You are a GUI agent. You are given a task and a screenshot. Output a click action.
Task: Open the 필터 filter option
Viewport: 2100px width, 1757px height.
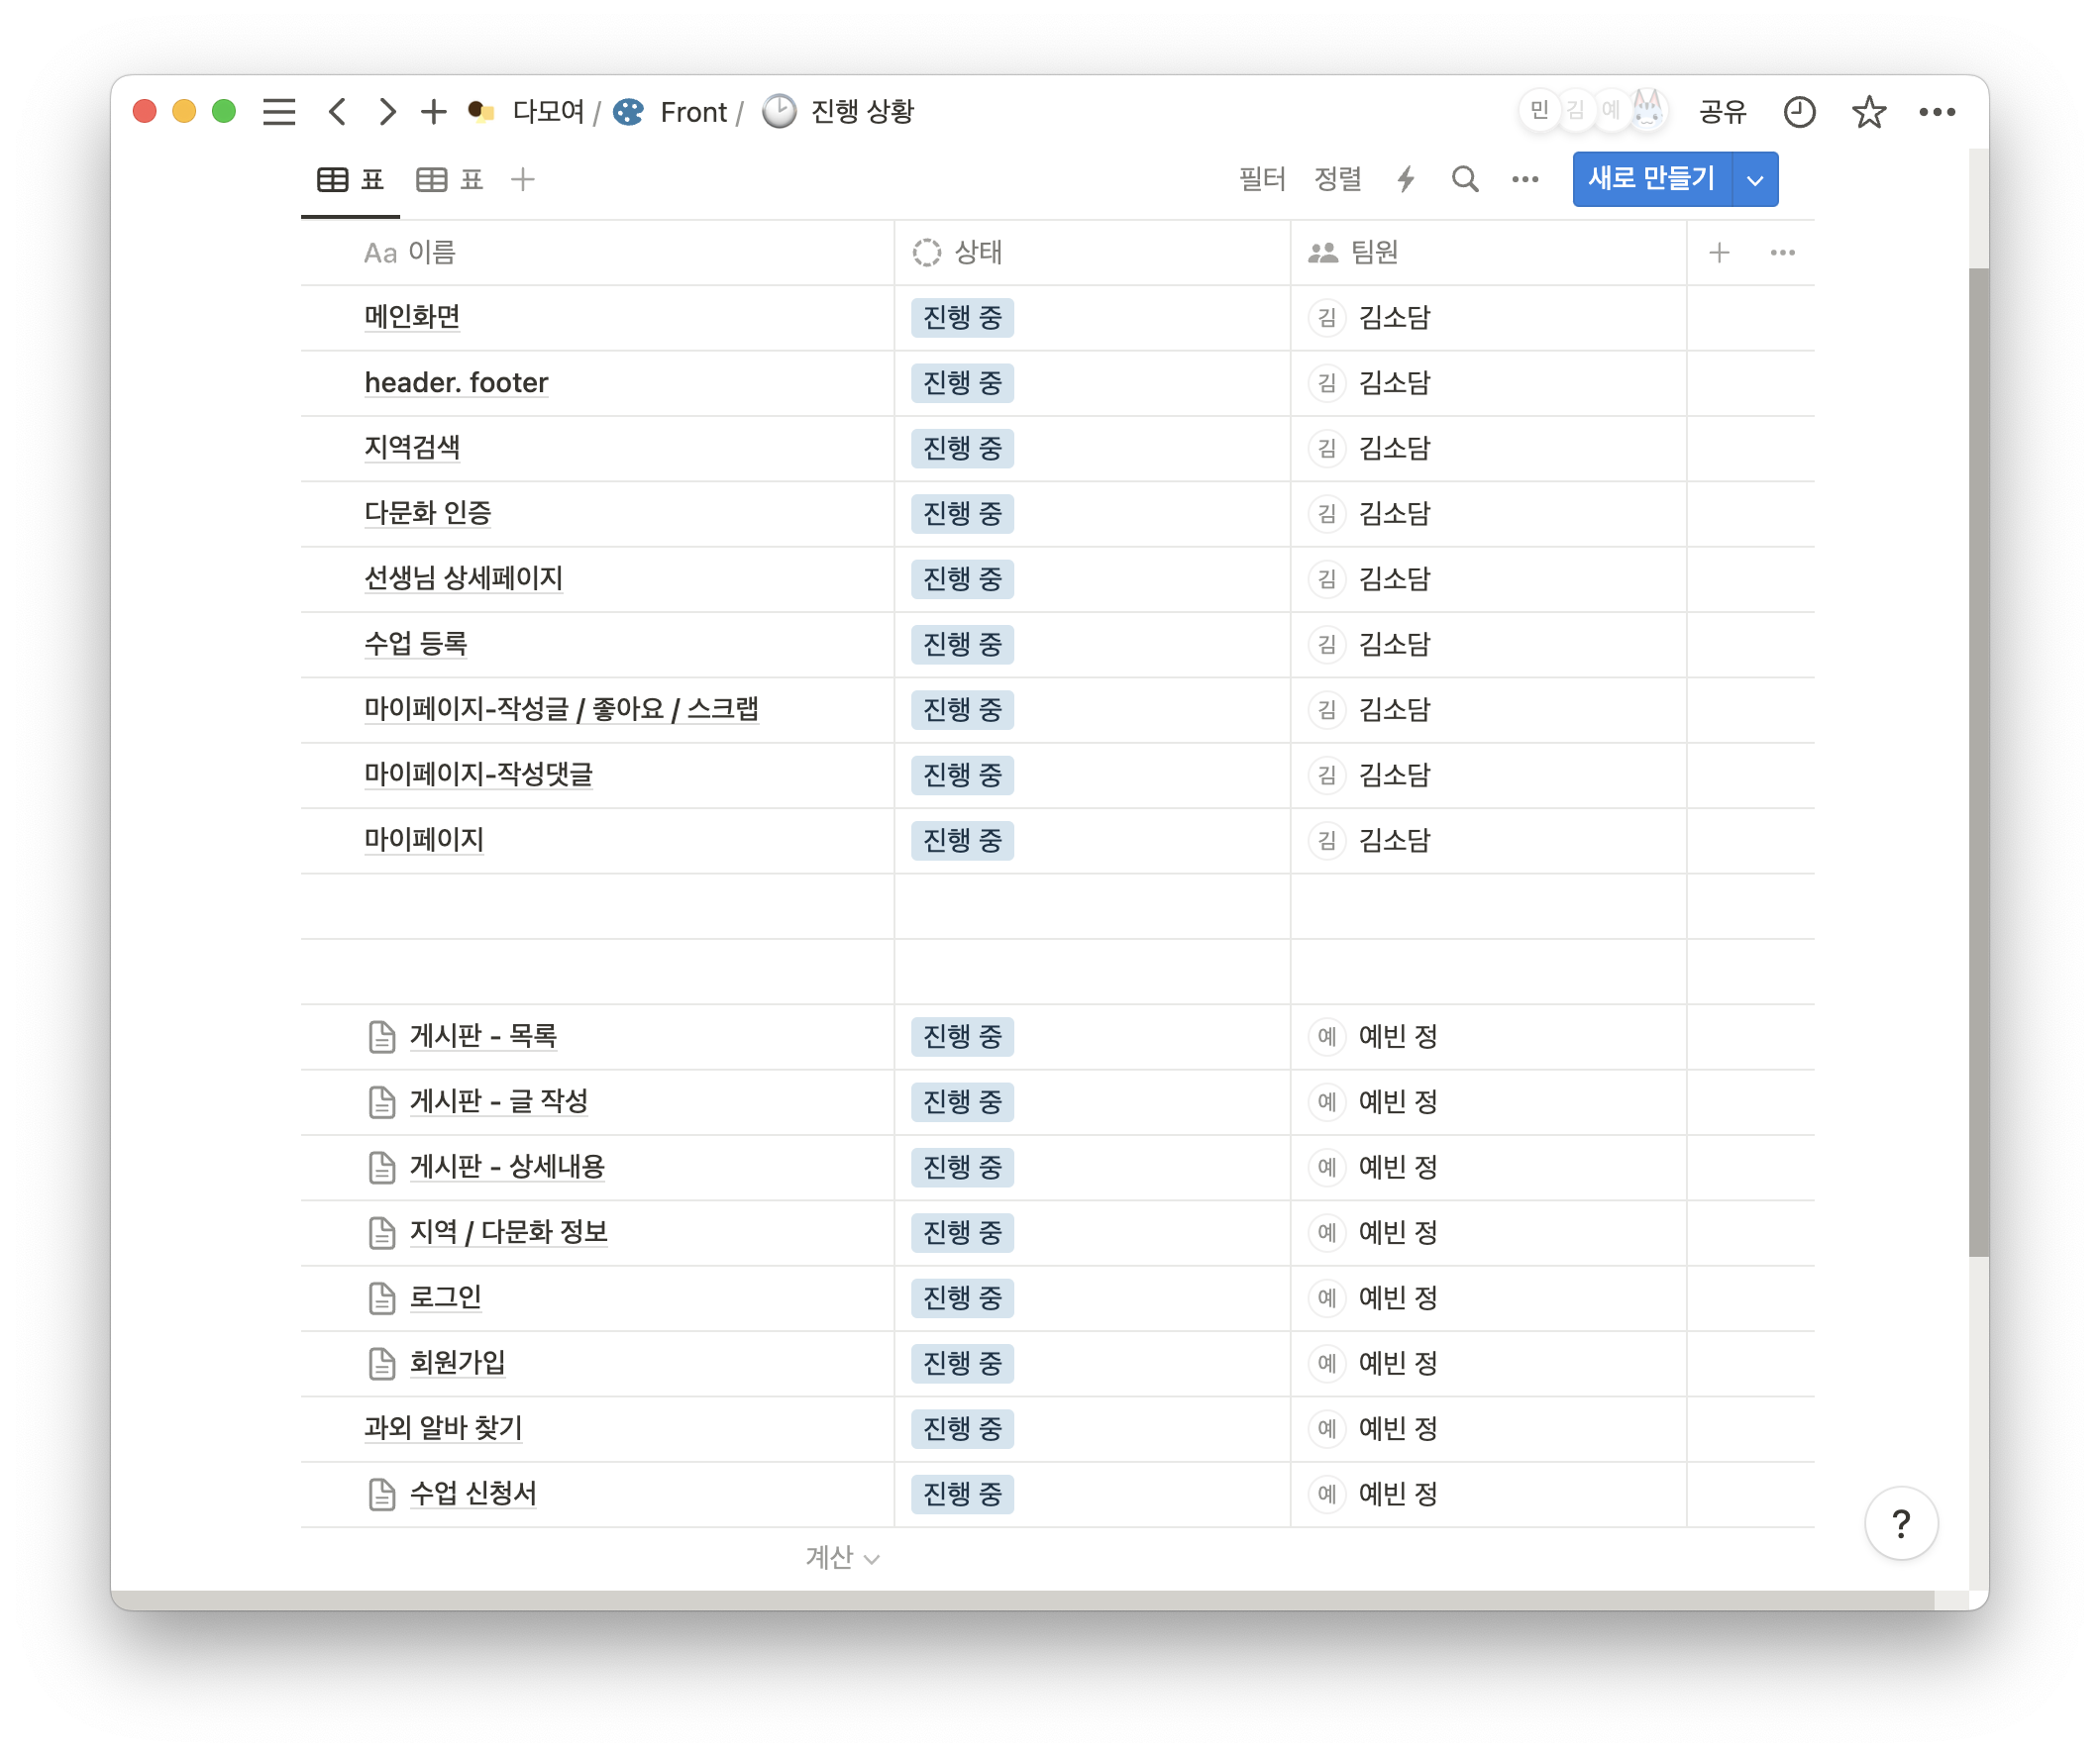(1262, 180)
